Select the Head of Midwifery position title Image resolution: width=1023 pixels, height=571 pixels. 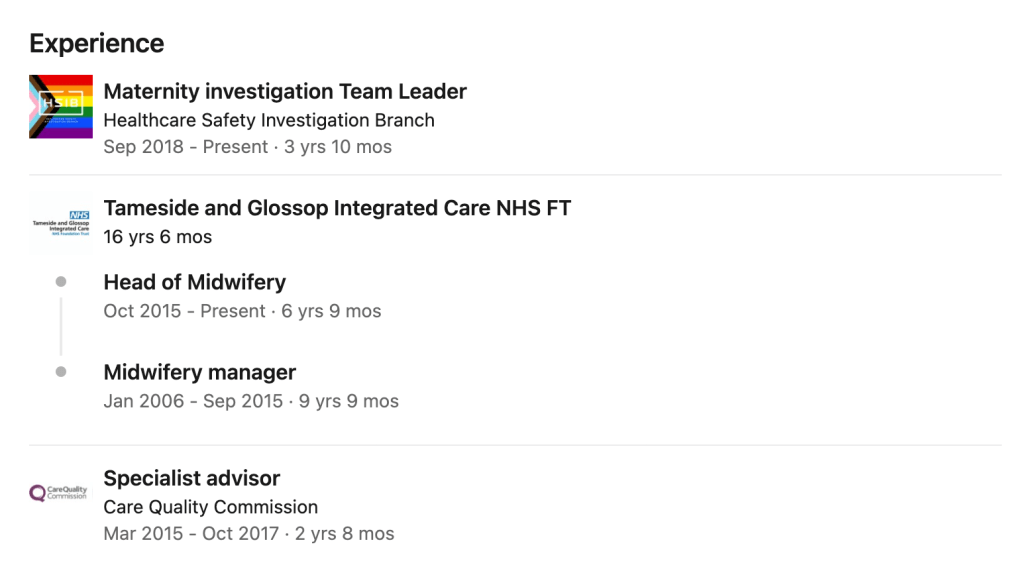tap(194, 282)
